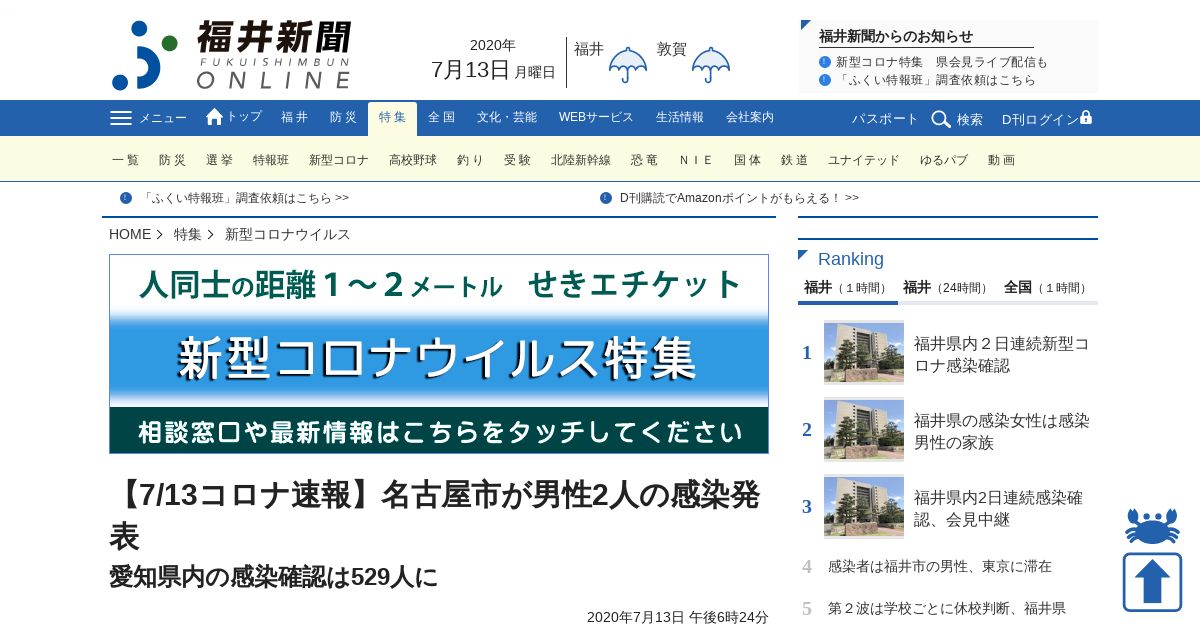
Task: Click the home icon for トップ
Action: (214, 117)
